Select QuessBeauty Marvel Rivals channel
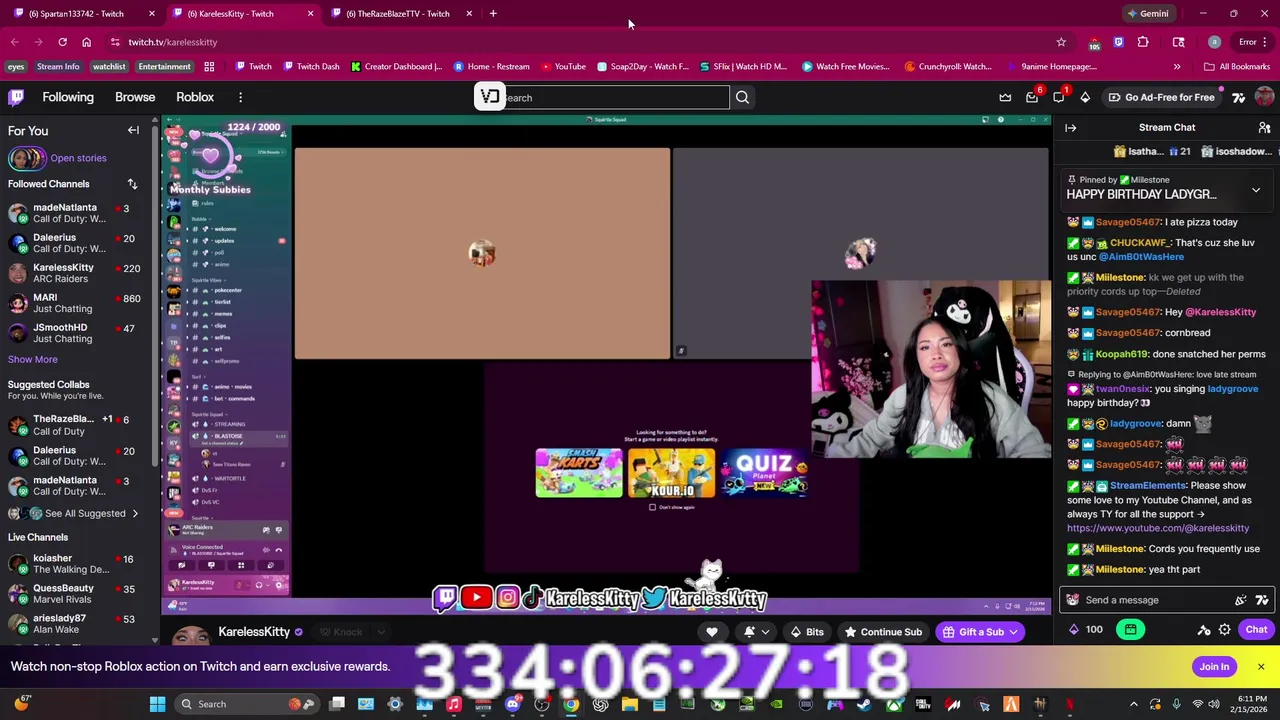1280x720 pixels. tap(75, 594)
